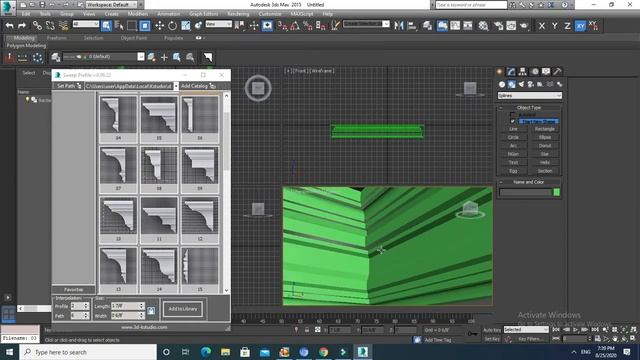Select the Select Object tool

tap(106, 26)
